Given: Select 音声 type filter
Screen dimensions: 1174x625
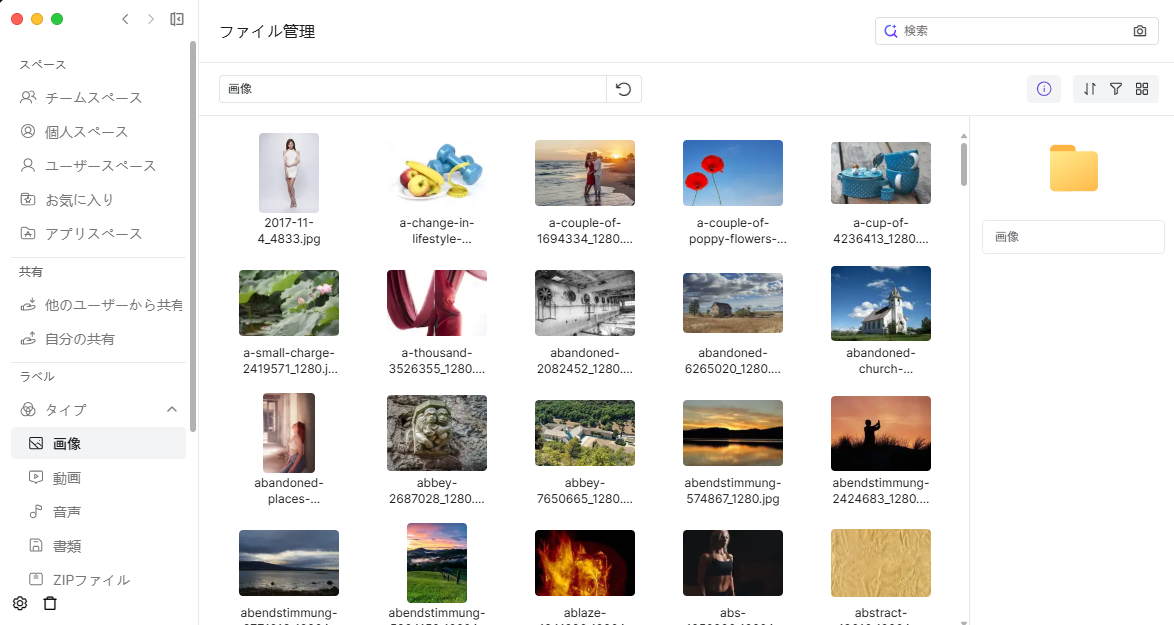Looking at the screenshot, I should [x=66, y=512].
